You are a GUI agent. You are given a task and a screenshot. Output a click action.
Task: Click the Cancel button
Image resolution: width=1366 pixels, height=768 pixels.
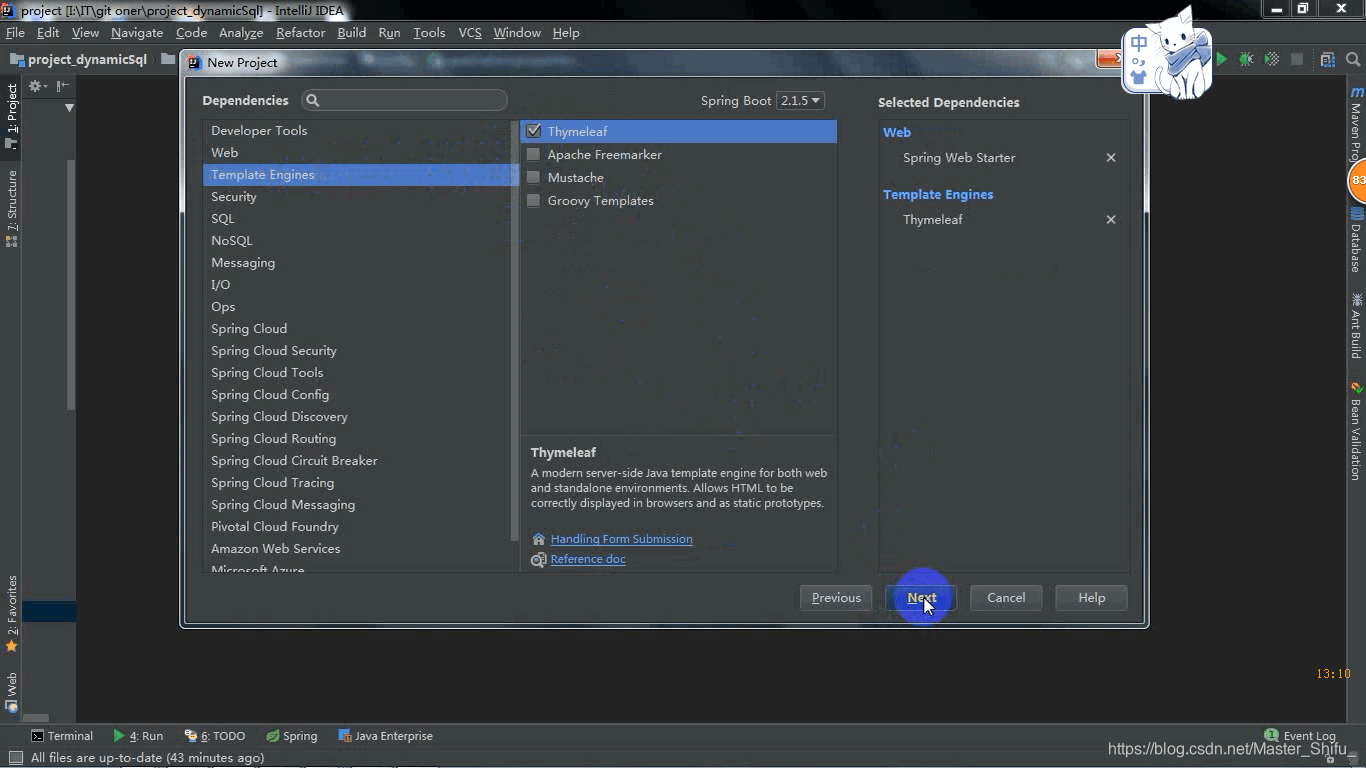(x=1006, y=598)
